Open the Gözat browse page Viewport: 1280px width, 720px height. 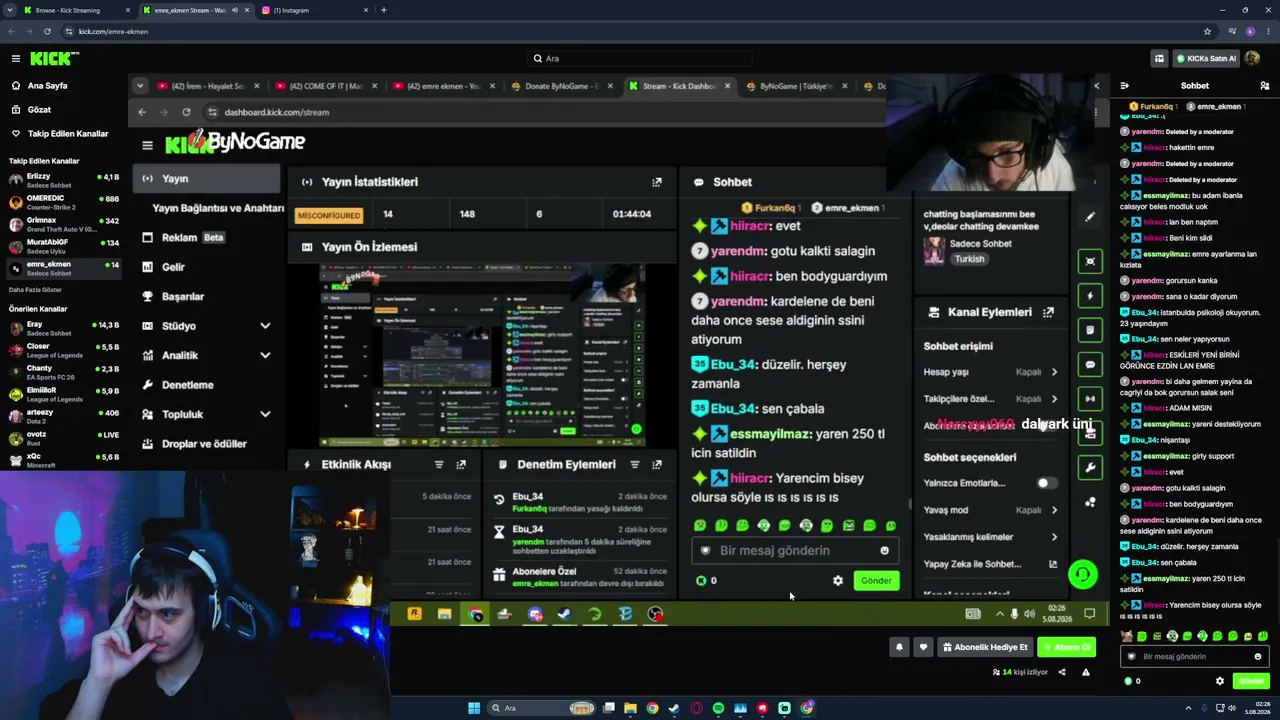tap(39, 109)
